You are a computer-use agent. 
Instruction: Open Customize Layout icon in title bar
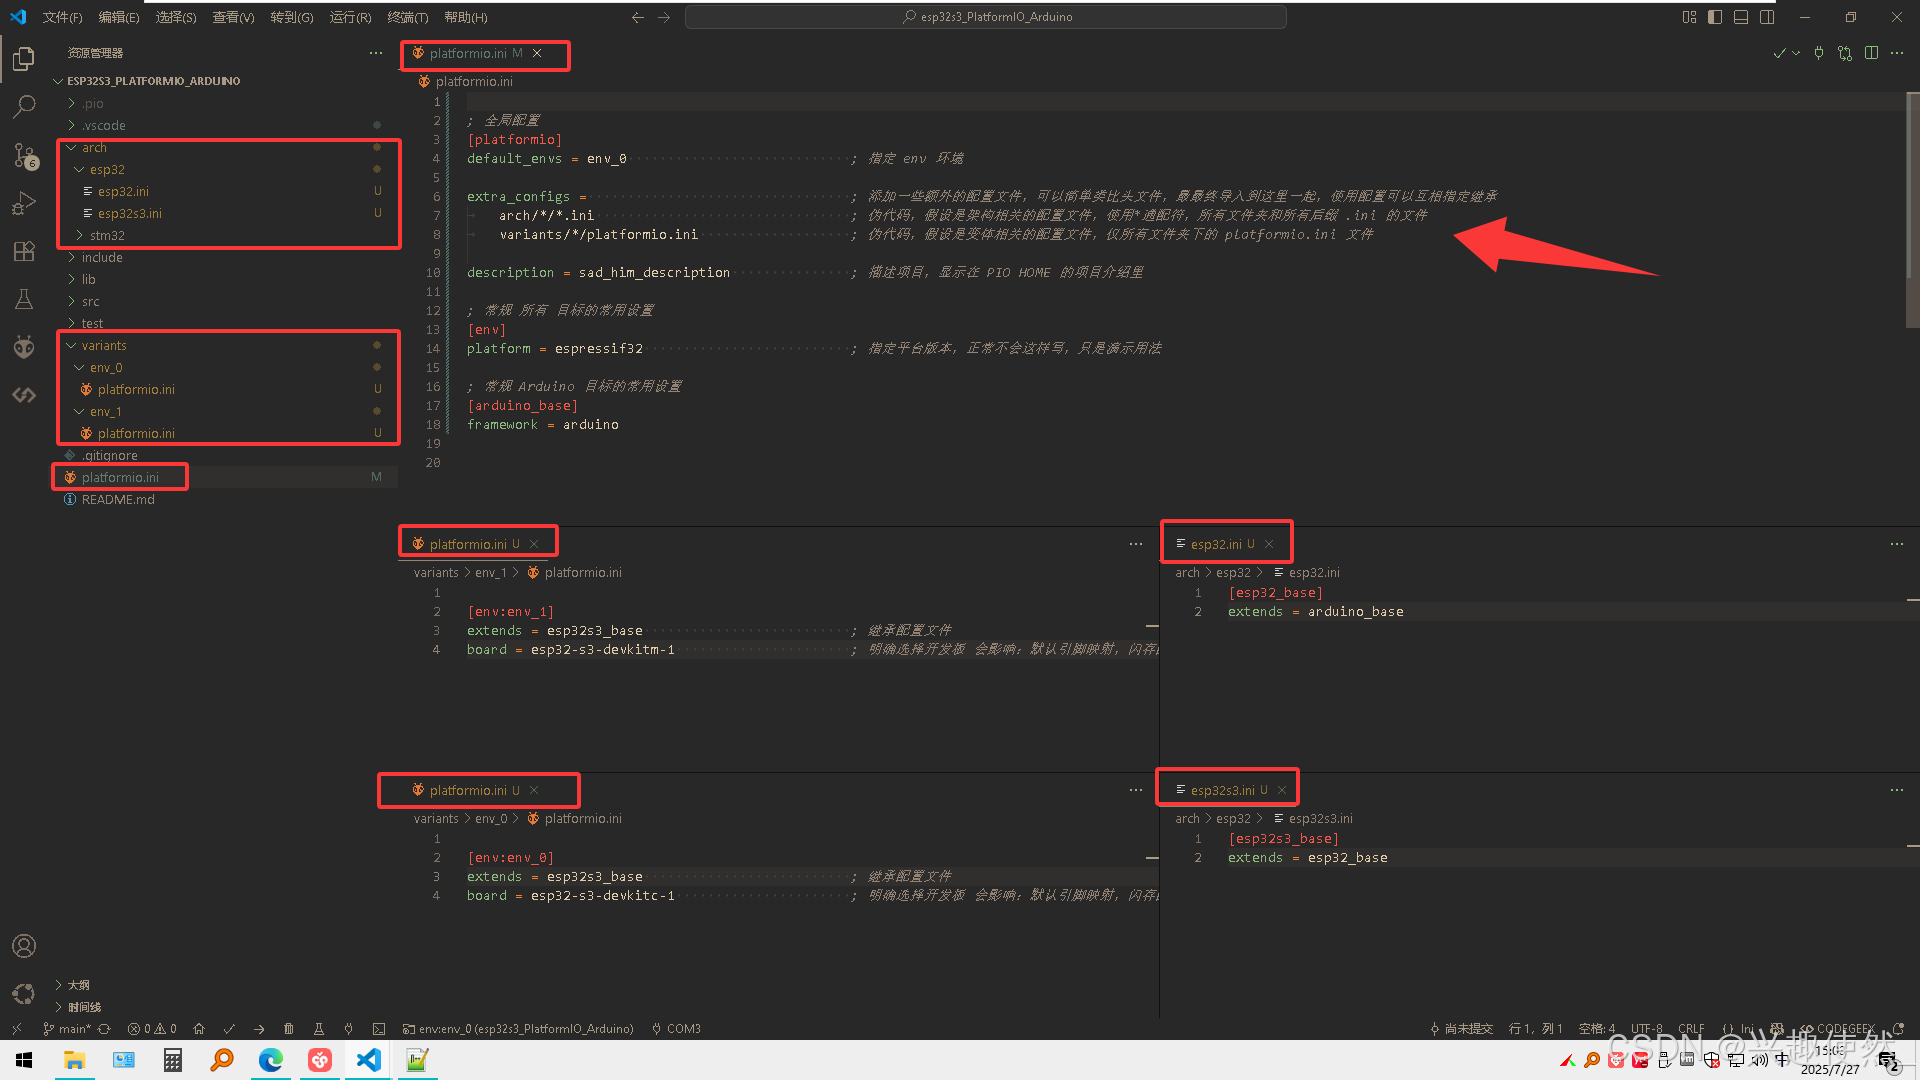1689,17
